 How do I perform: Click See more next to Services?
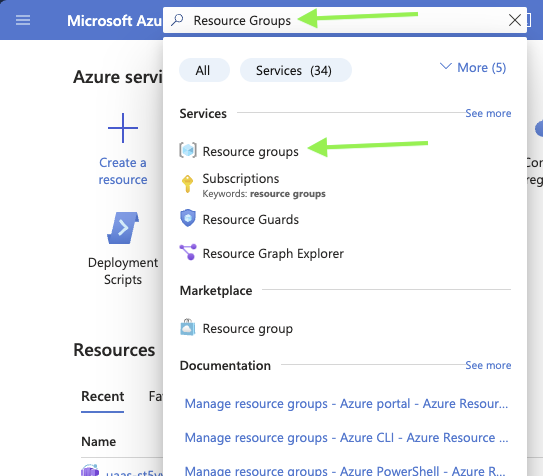coord(488,113)
